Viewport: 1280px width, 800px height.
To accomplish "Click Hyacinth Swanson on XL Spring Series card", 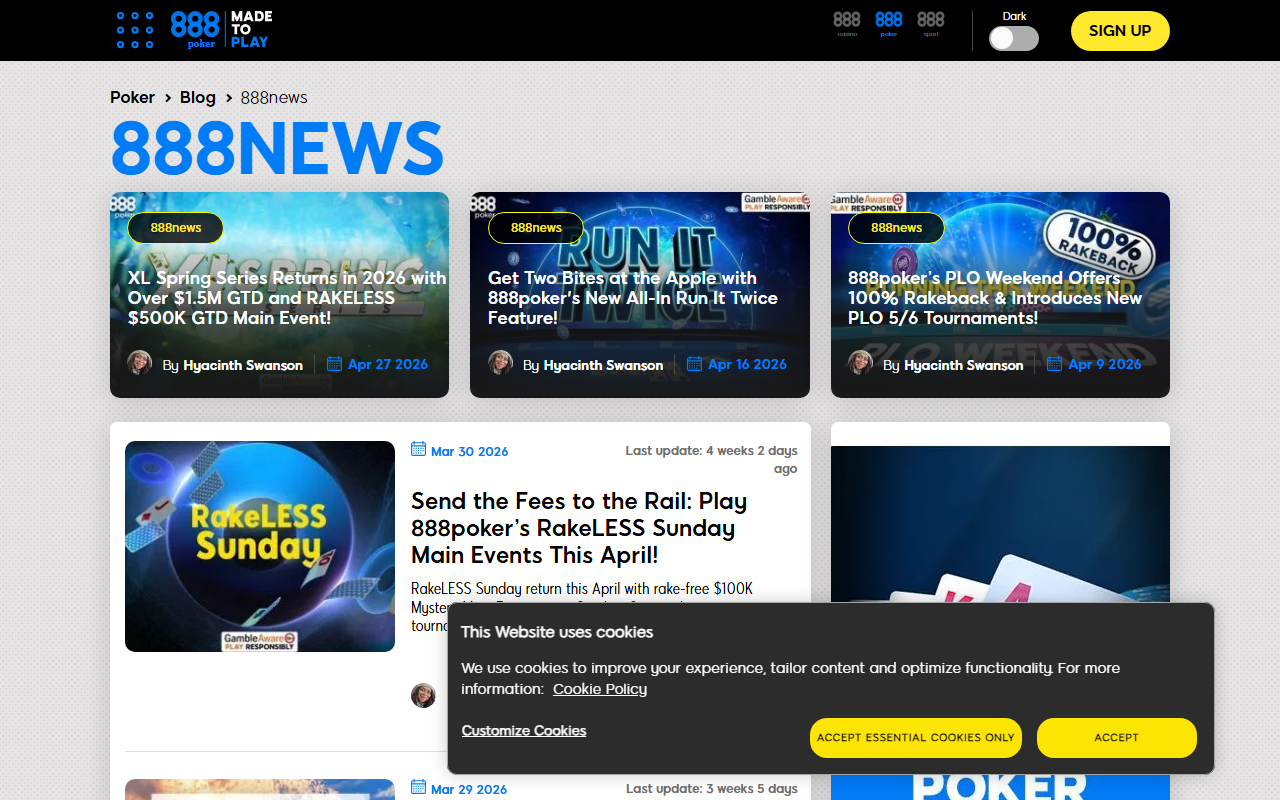I will pos(243,365).
